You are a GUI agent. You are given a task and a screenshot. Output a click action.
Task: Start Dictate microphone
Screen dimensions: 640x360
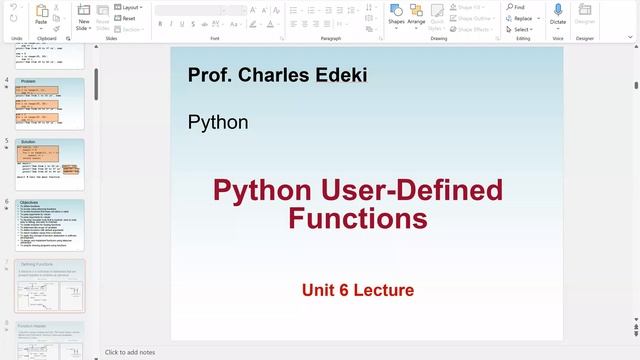[x=558, y=15]
